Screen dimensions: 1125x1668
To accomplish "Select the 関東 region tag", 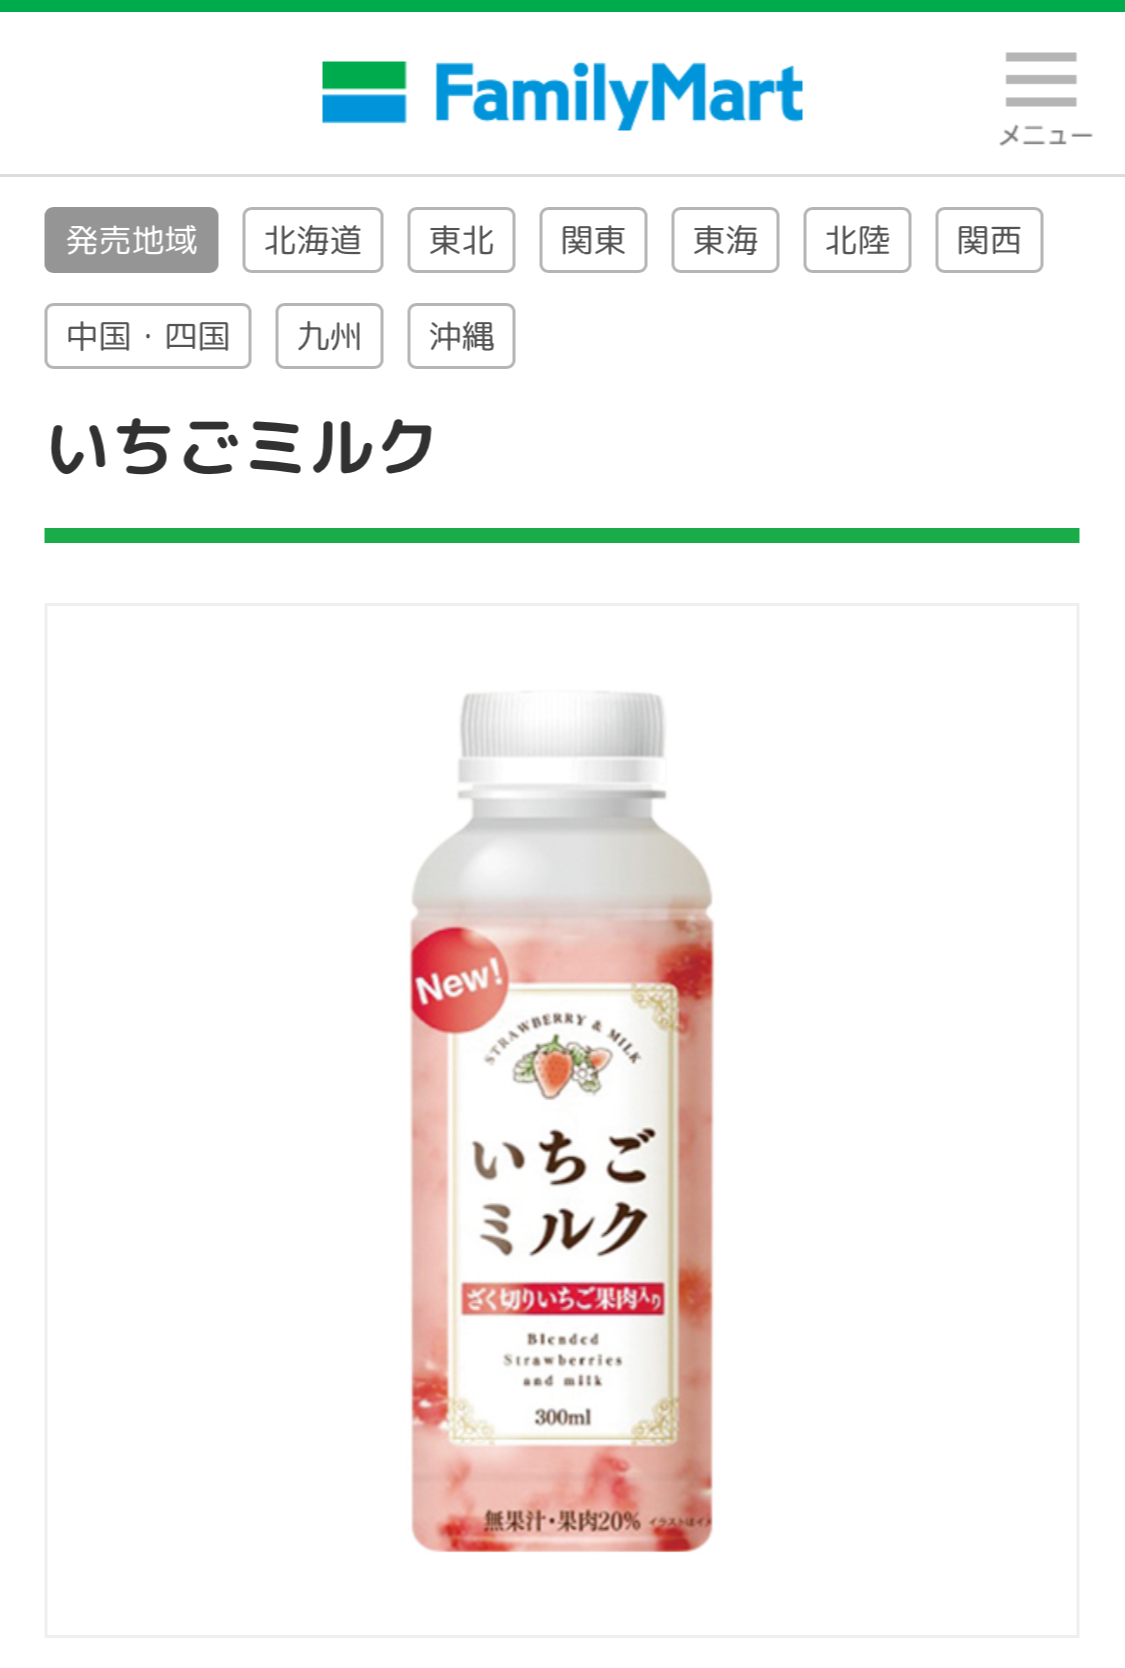I will 593,240.
